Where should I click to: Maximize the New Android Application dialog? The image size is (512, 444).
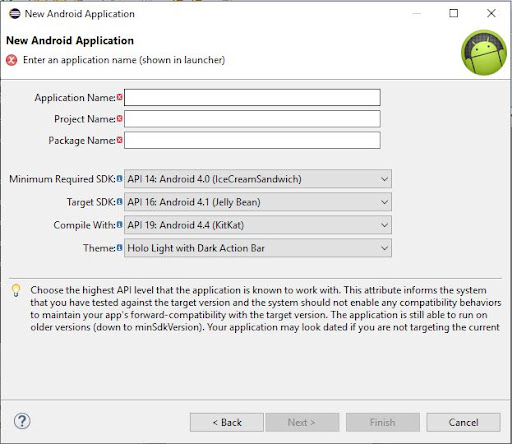point(454,13)
